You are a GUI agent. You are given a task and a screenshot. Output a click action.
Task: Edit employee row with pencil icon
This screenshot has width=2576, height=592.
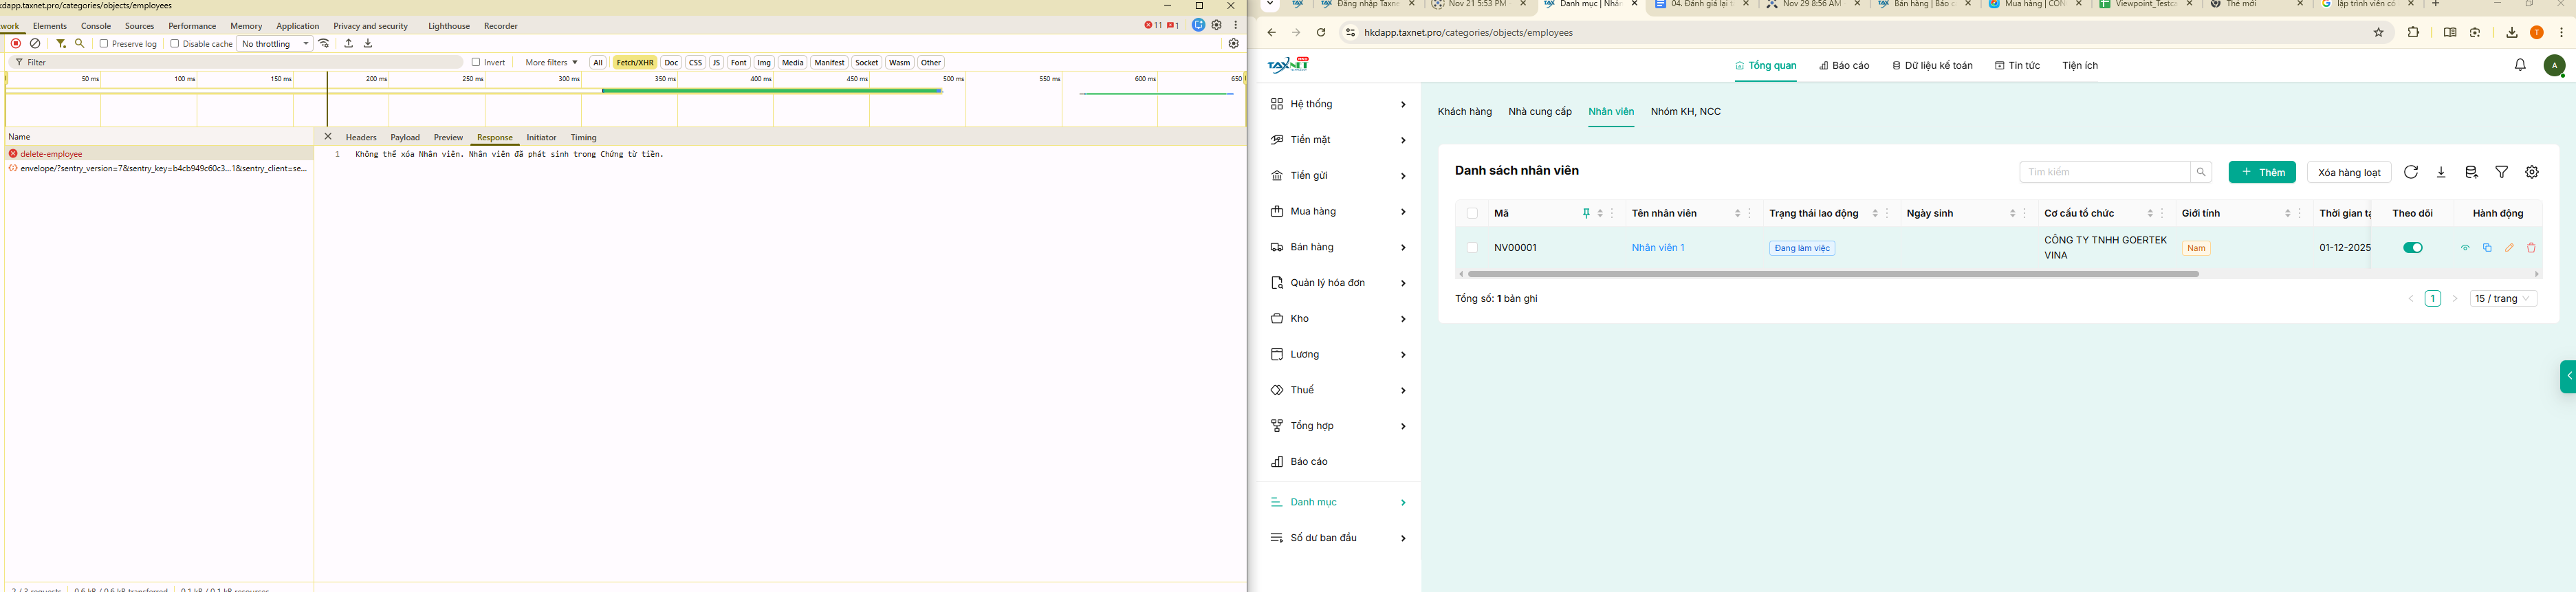tap(2509, 248)
